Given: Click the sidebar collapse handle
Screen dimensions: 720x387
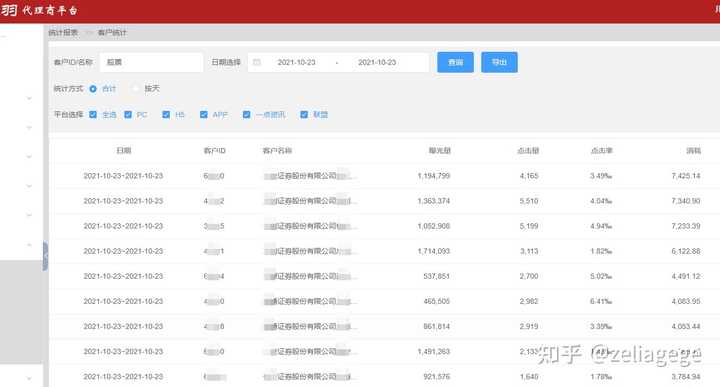Looking at the screenshot, I should click(x=45, y=256).
